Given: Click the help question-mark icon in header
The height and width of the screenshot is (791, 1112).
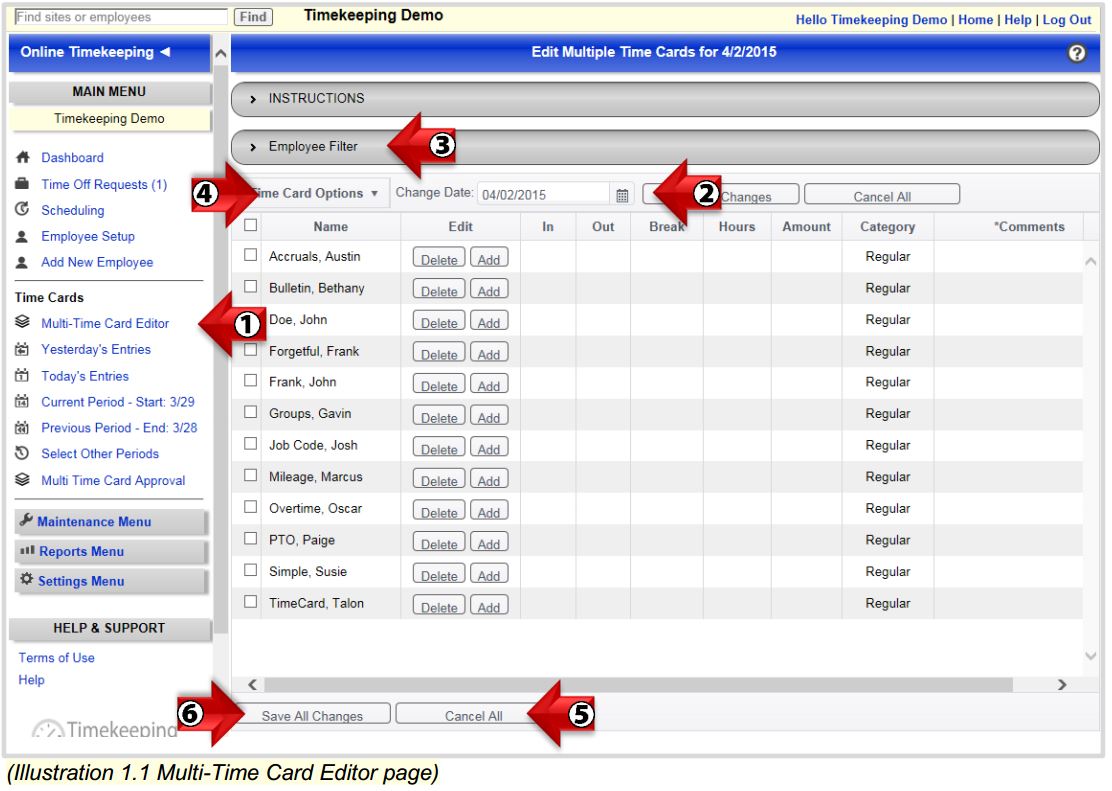Looking at the screenshot, I should pos(1075,51).
